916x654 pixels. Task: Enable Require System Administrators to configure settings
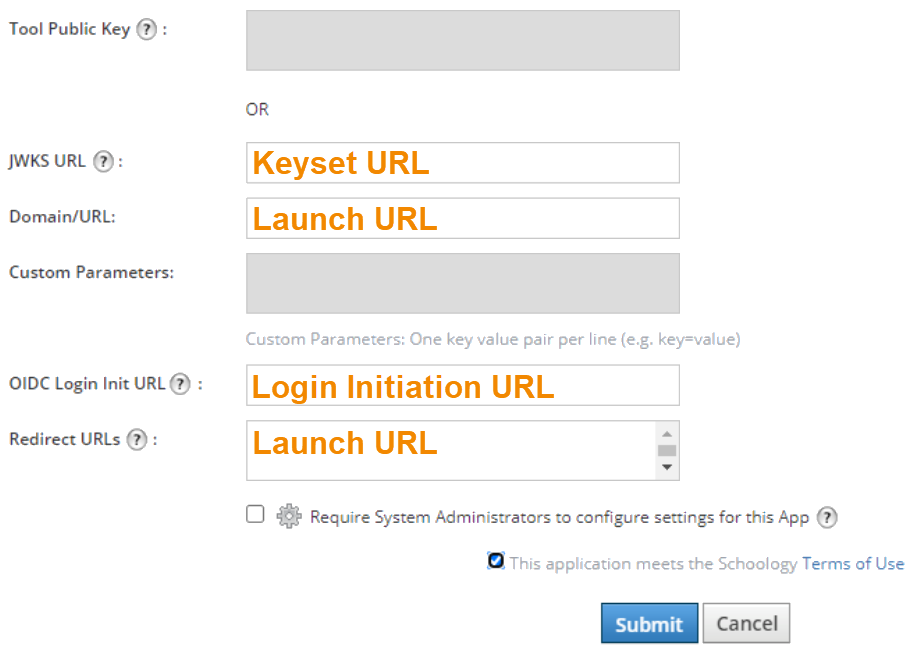pyautogui.click(x=254, y=516)
